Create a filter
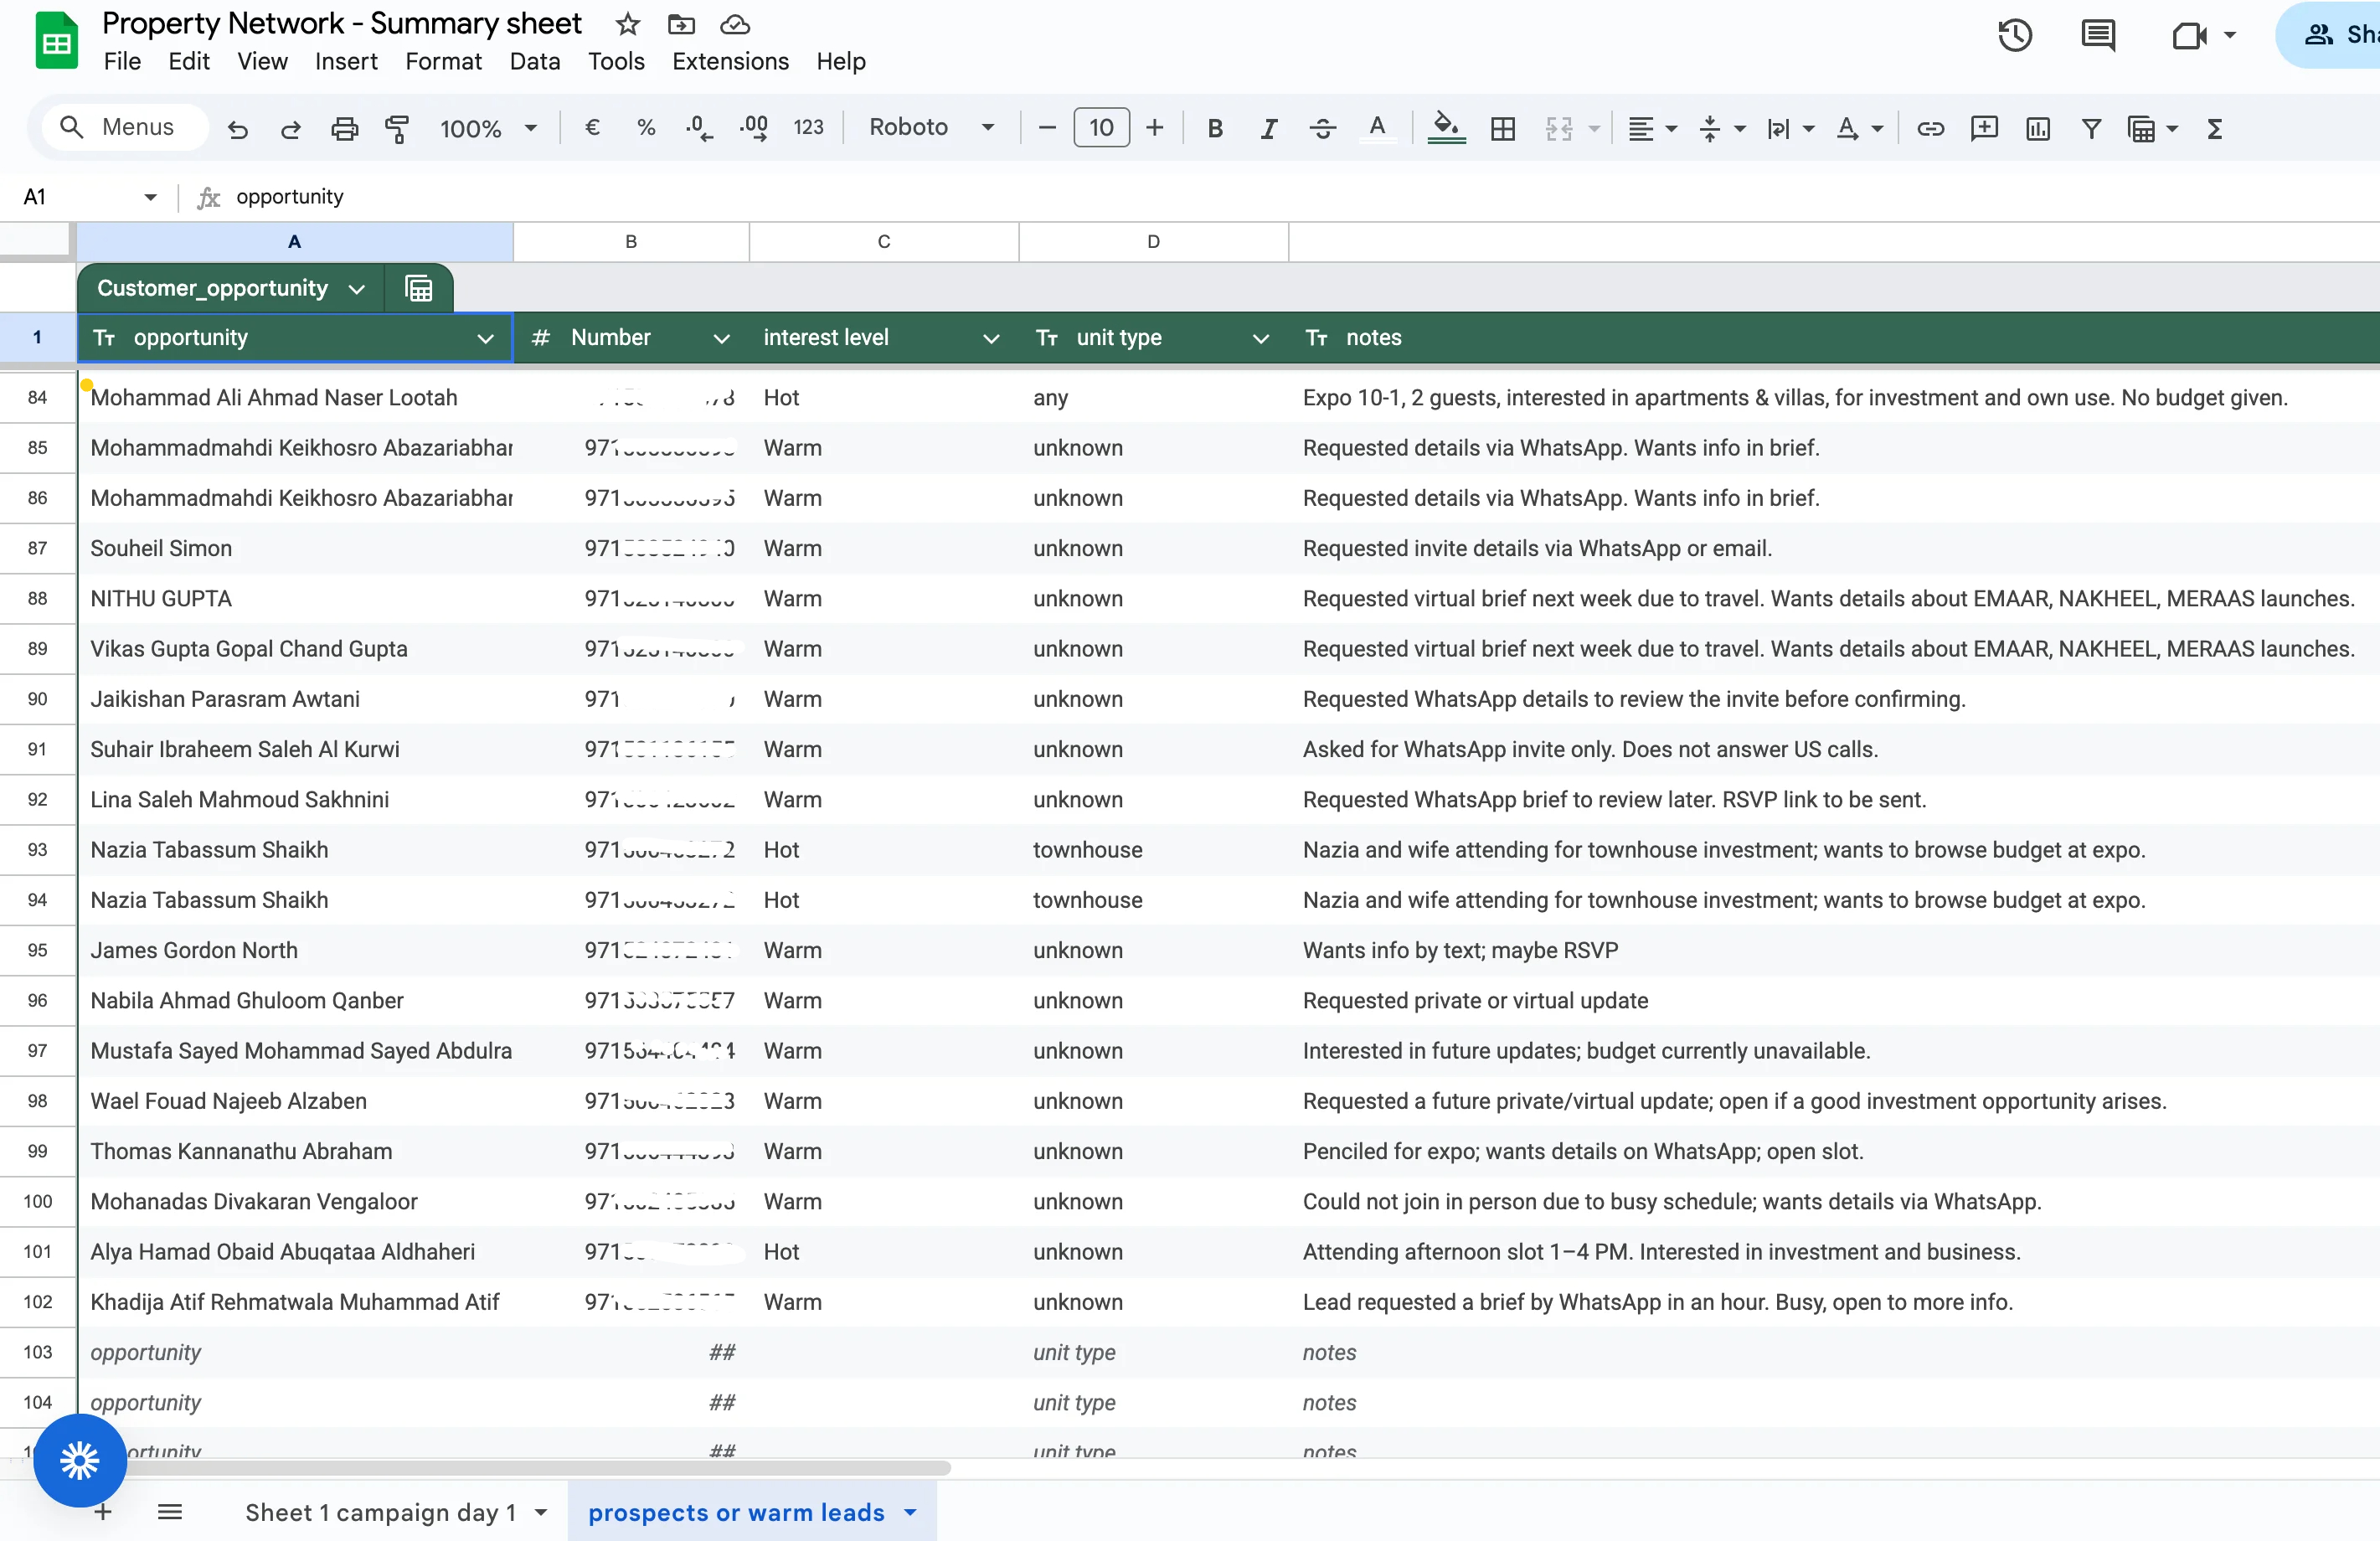Image resolution: width=2380 pixels, height=1541 pixels. tap(2092, 128)
